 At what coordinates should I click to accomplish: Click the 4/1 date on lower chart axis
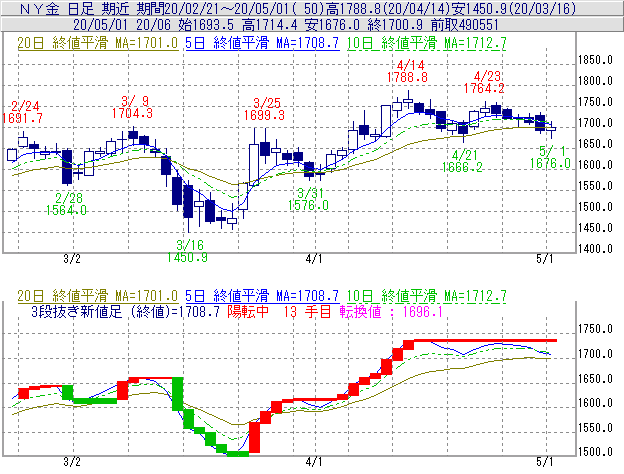[x=314, y=462]
